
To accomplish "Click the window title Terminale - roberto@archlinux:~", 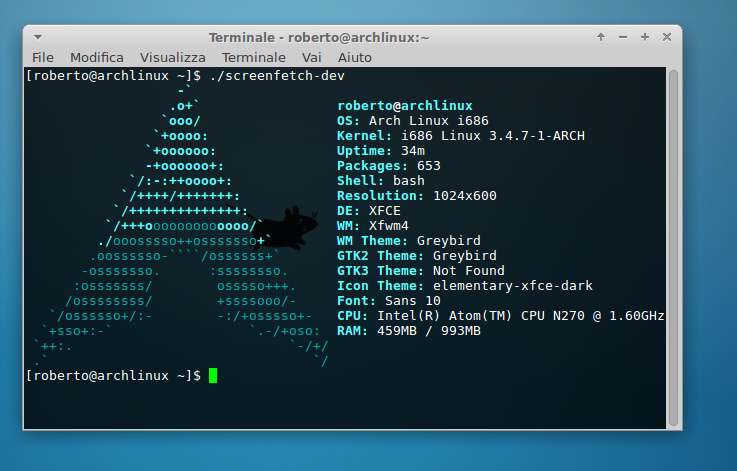I will 319,38.
